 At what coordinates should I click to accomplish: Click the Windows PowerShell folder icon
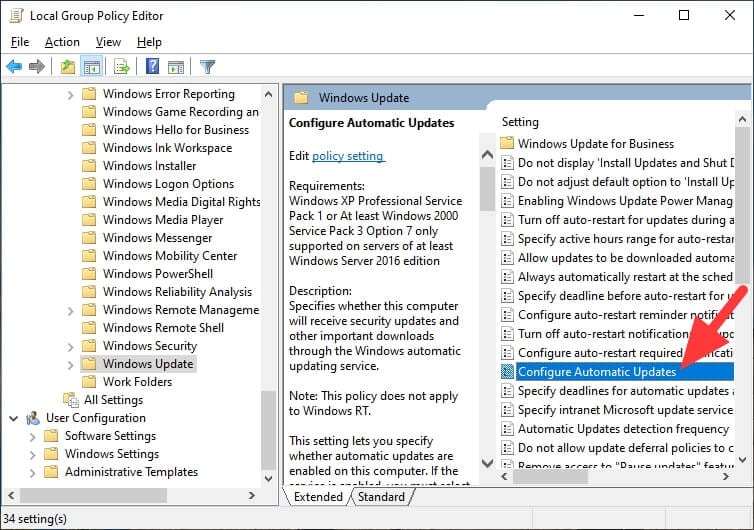click(89, 274)
